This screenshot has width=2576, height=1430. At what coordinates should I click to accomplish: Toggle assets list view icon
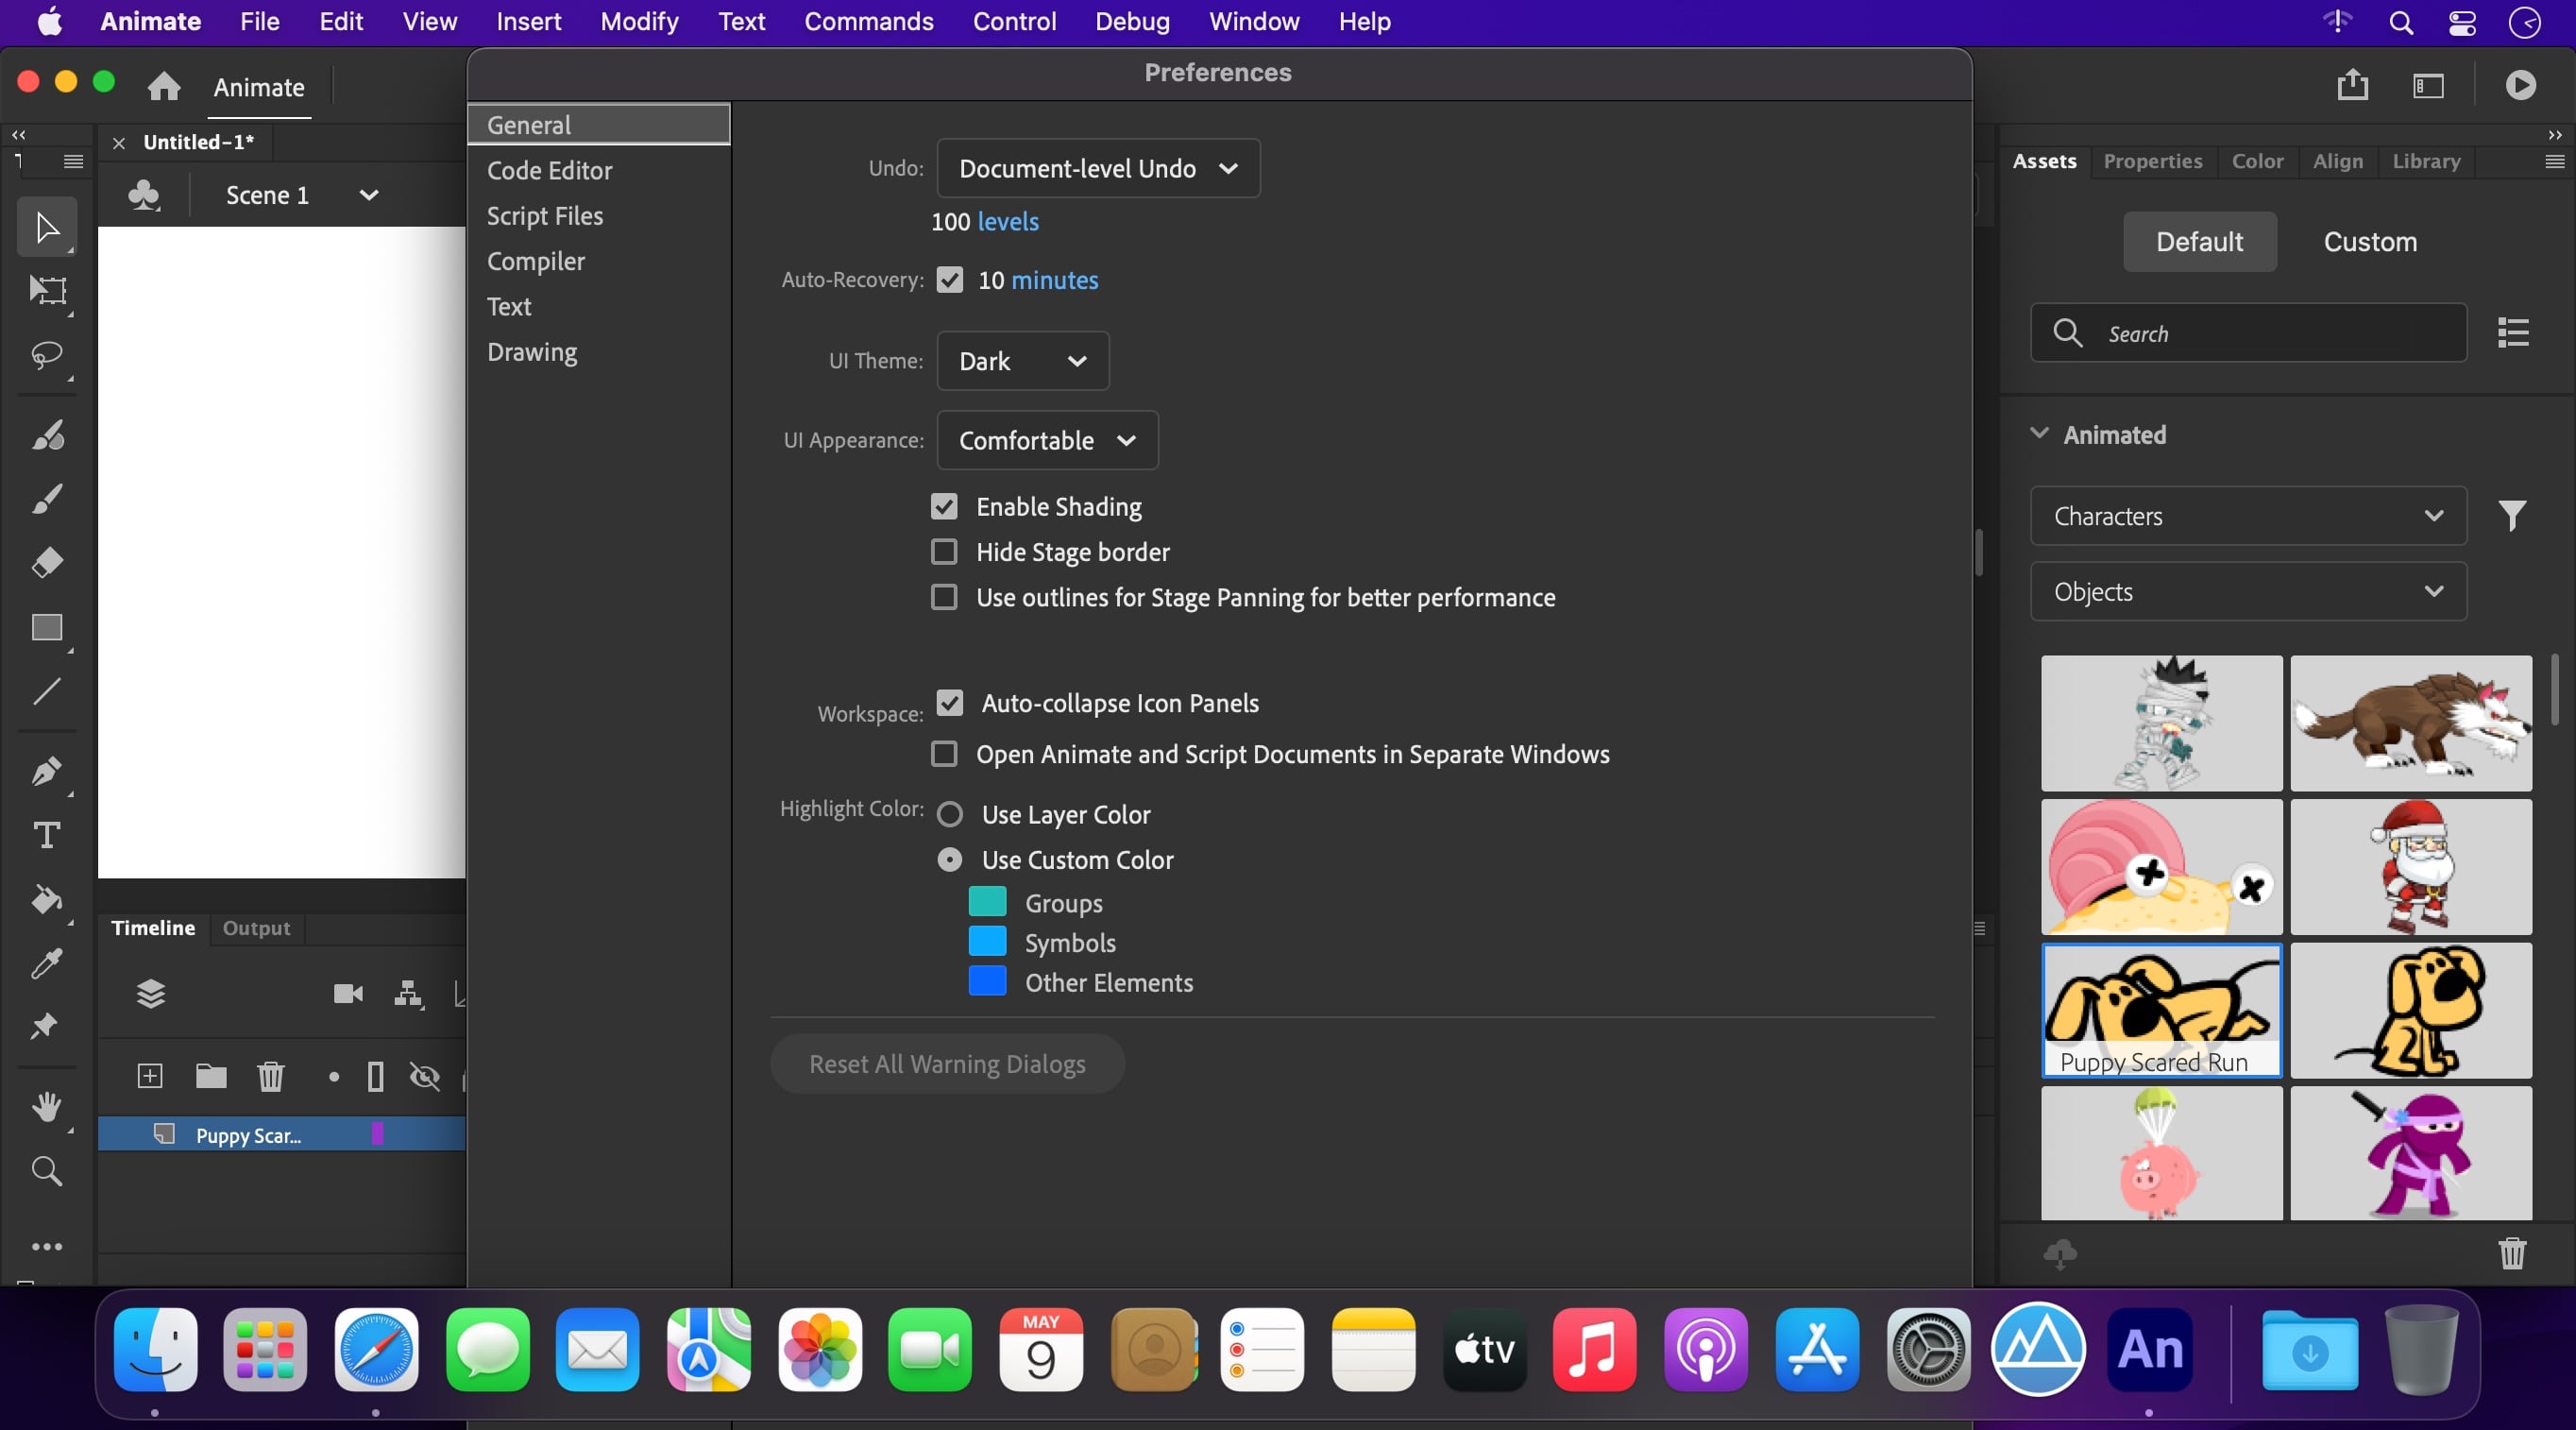[x=2513, y=333]
